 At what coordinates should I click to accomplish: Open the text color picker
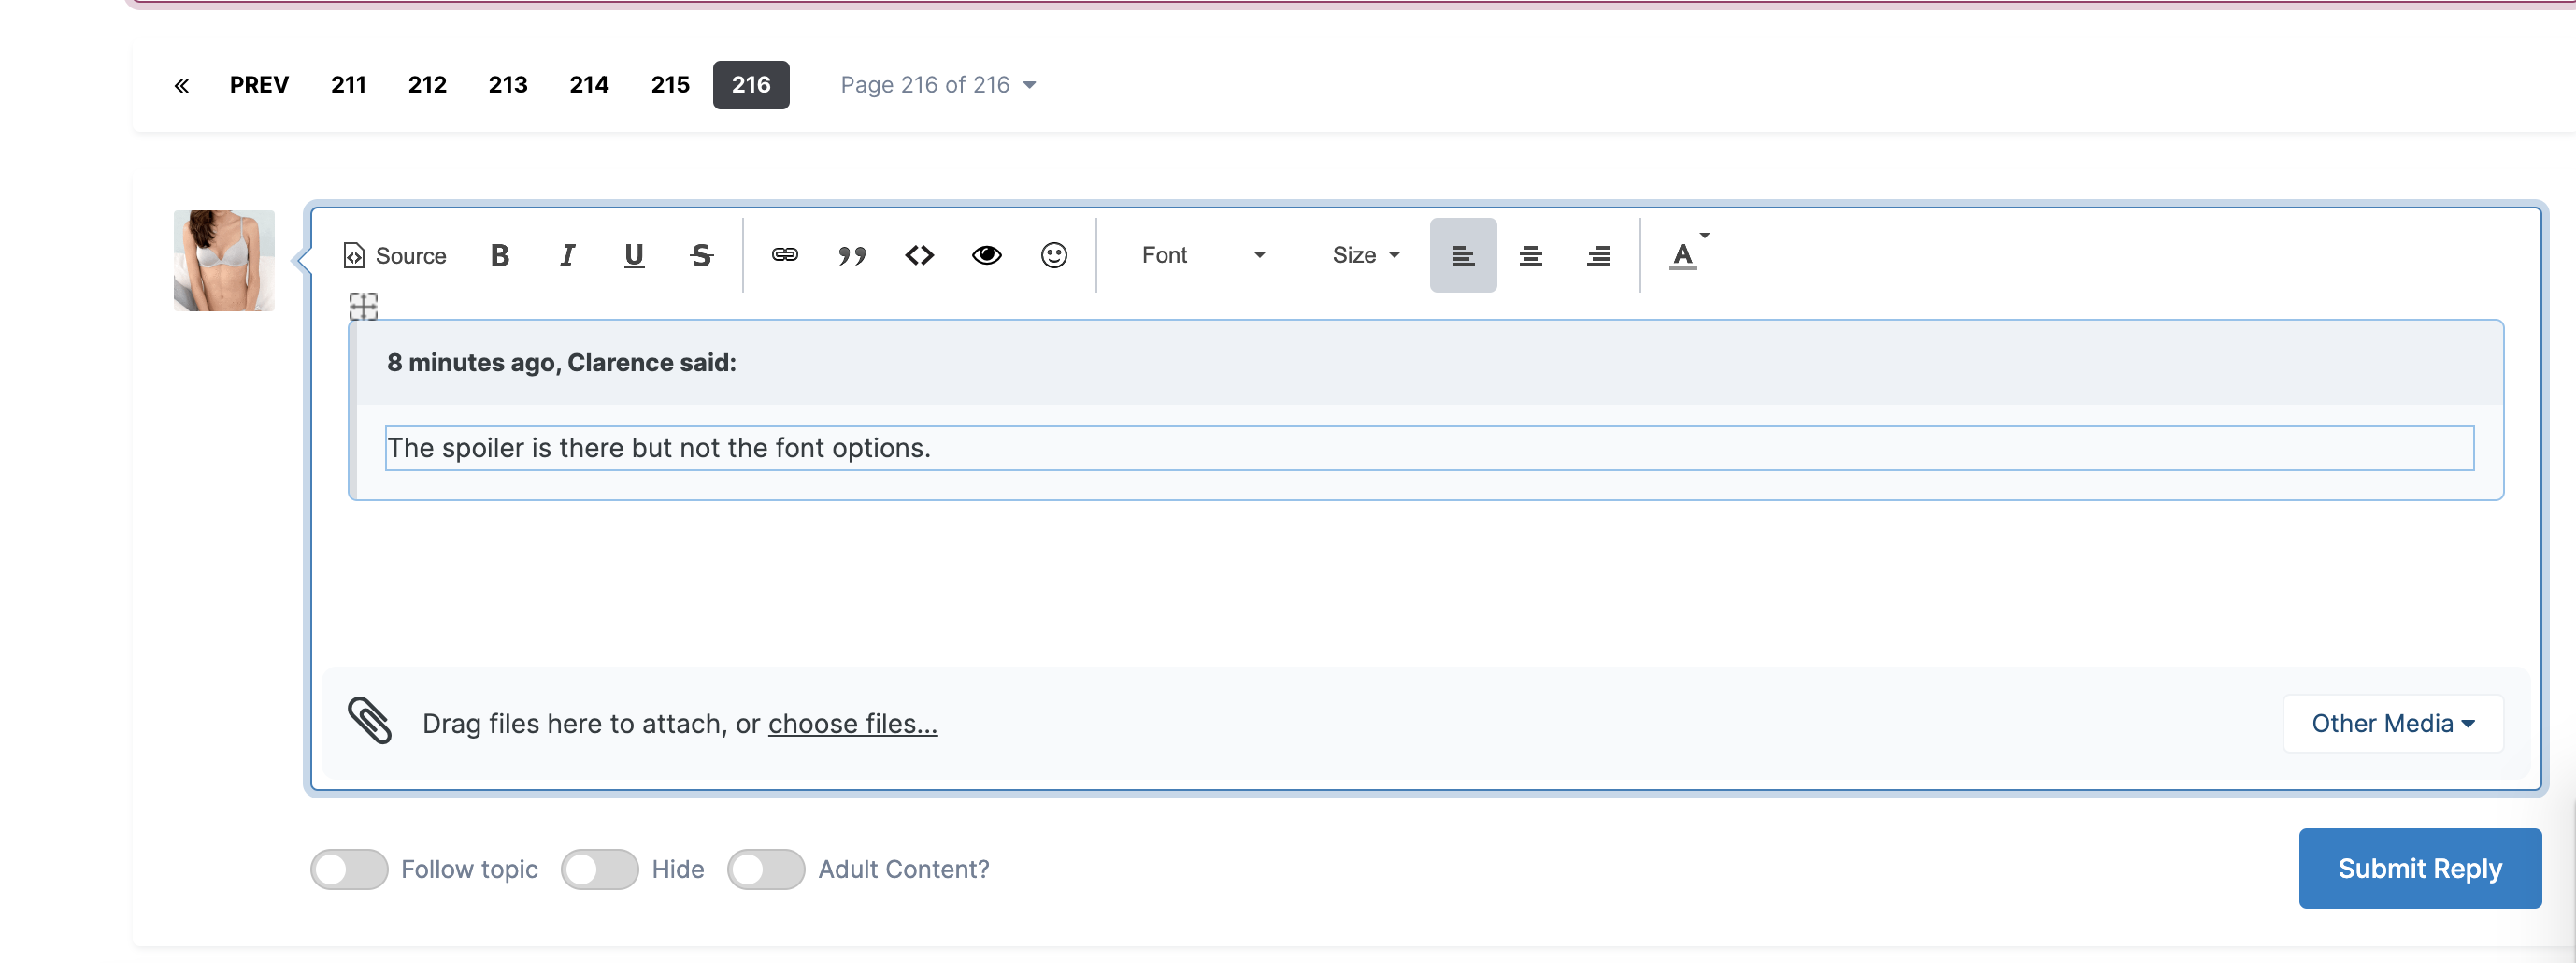click(x=1689, y=254)
